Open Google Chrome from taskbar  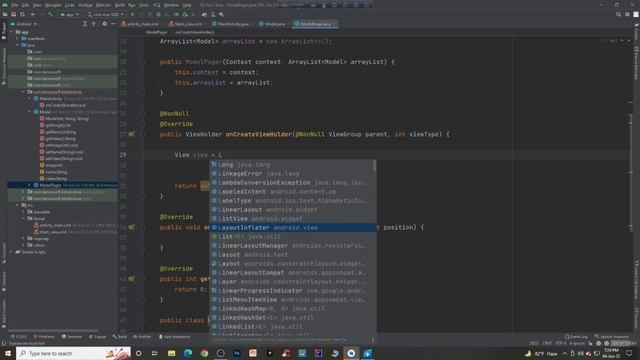click(204, 353)
